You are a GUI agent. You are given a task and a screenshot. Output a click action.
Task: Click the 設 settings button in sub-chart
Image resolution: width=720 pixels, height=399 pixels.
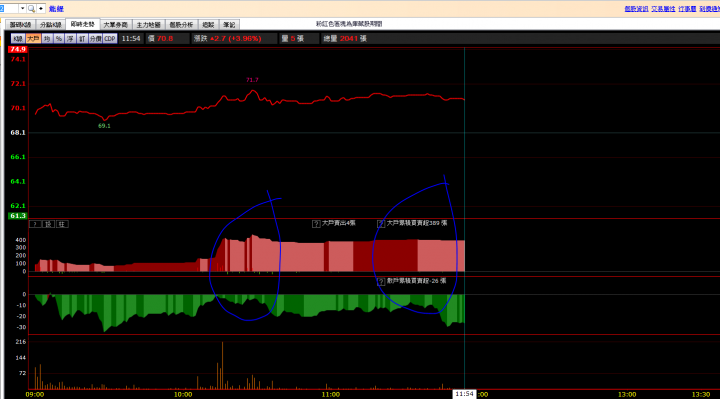click(48, 224)
